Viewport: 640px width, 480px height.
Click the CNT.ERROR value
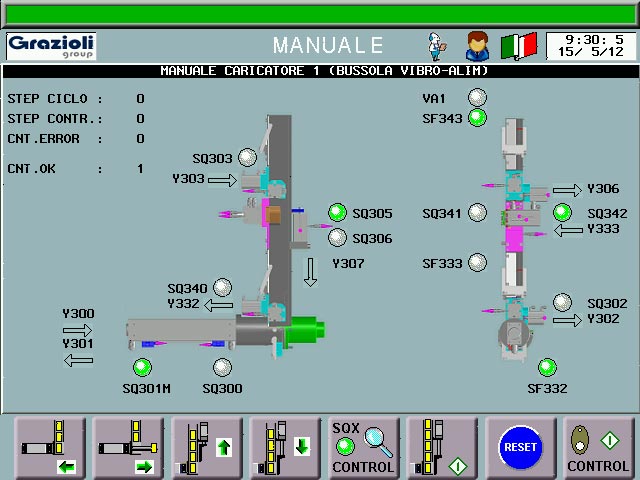pyautogui.click(x=140, y=138)
